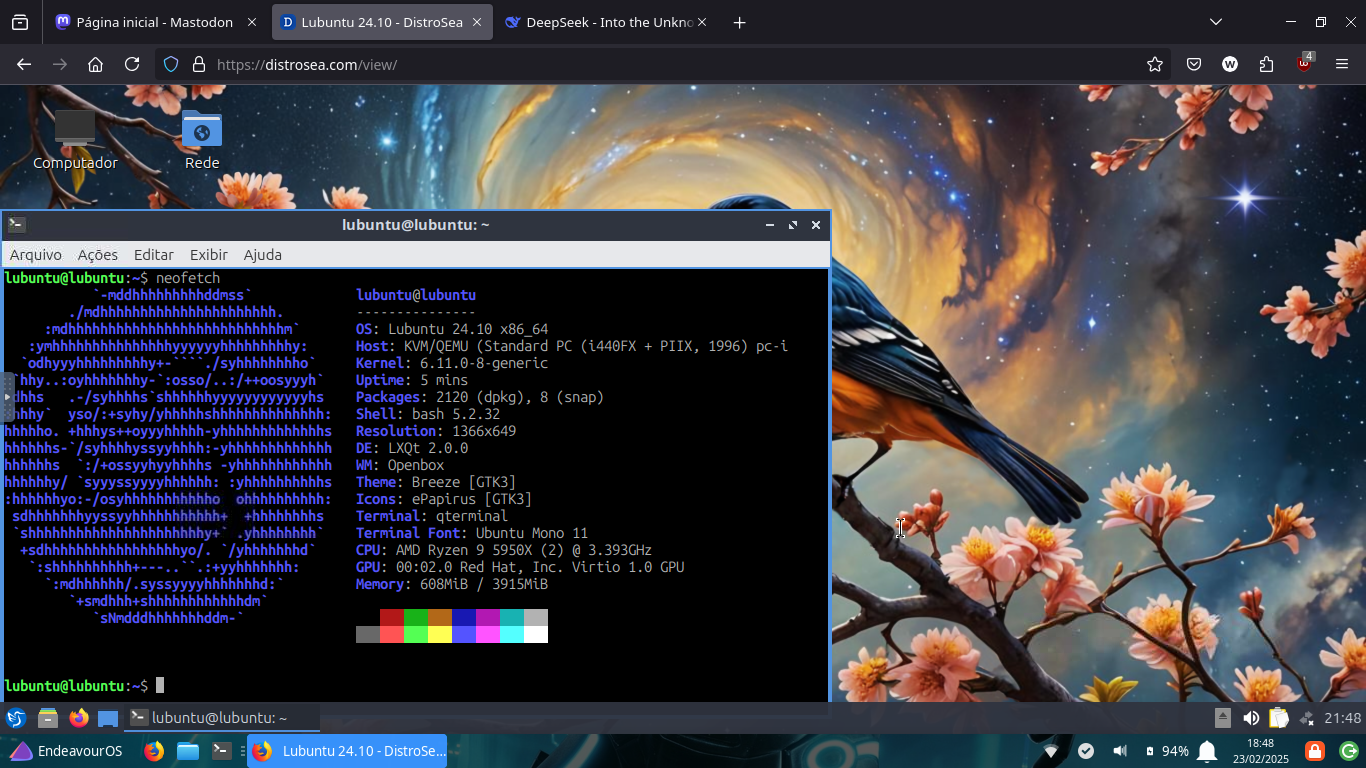Click the eject removable media icon in Lubuntu tray
1366x768 pixels.
[1223, 718]
